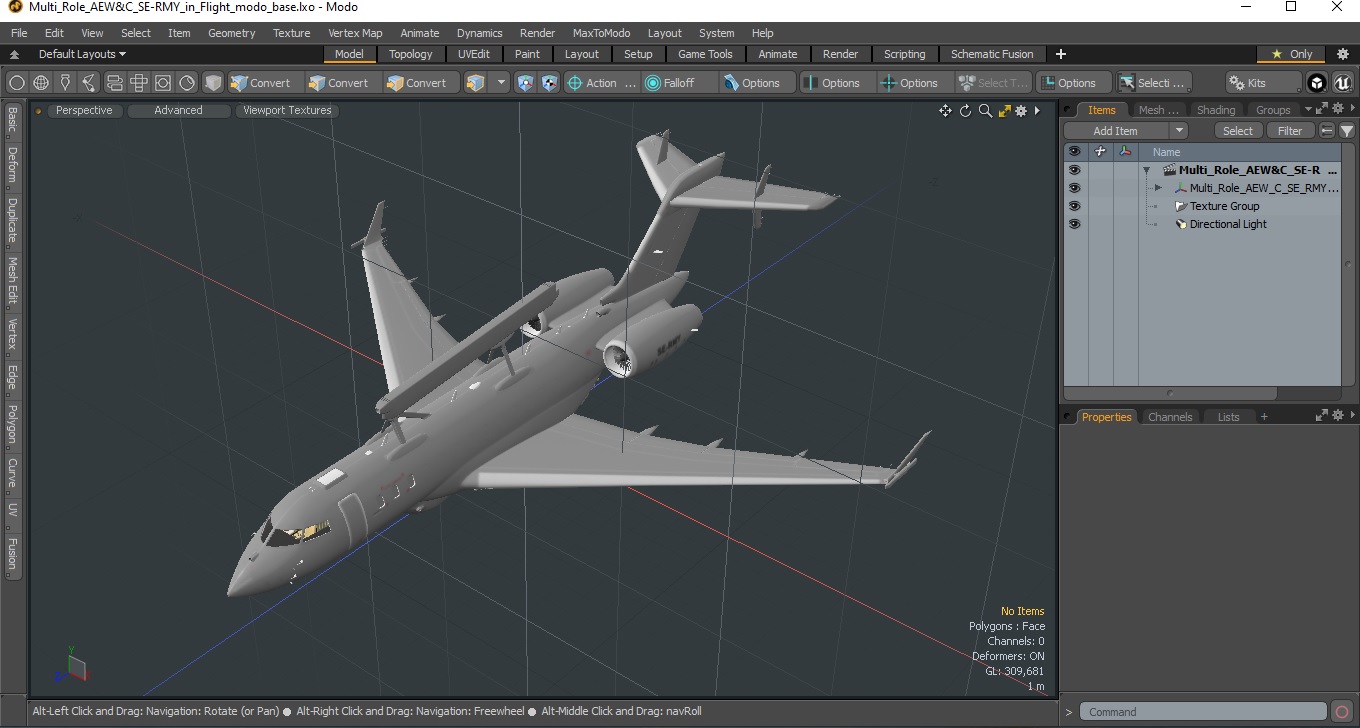Viewport: 1360px width, 728px height.
Task: Open the Selection toolbar popup
Action: click(1154, 83)
